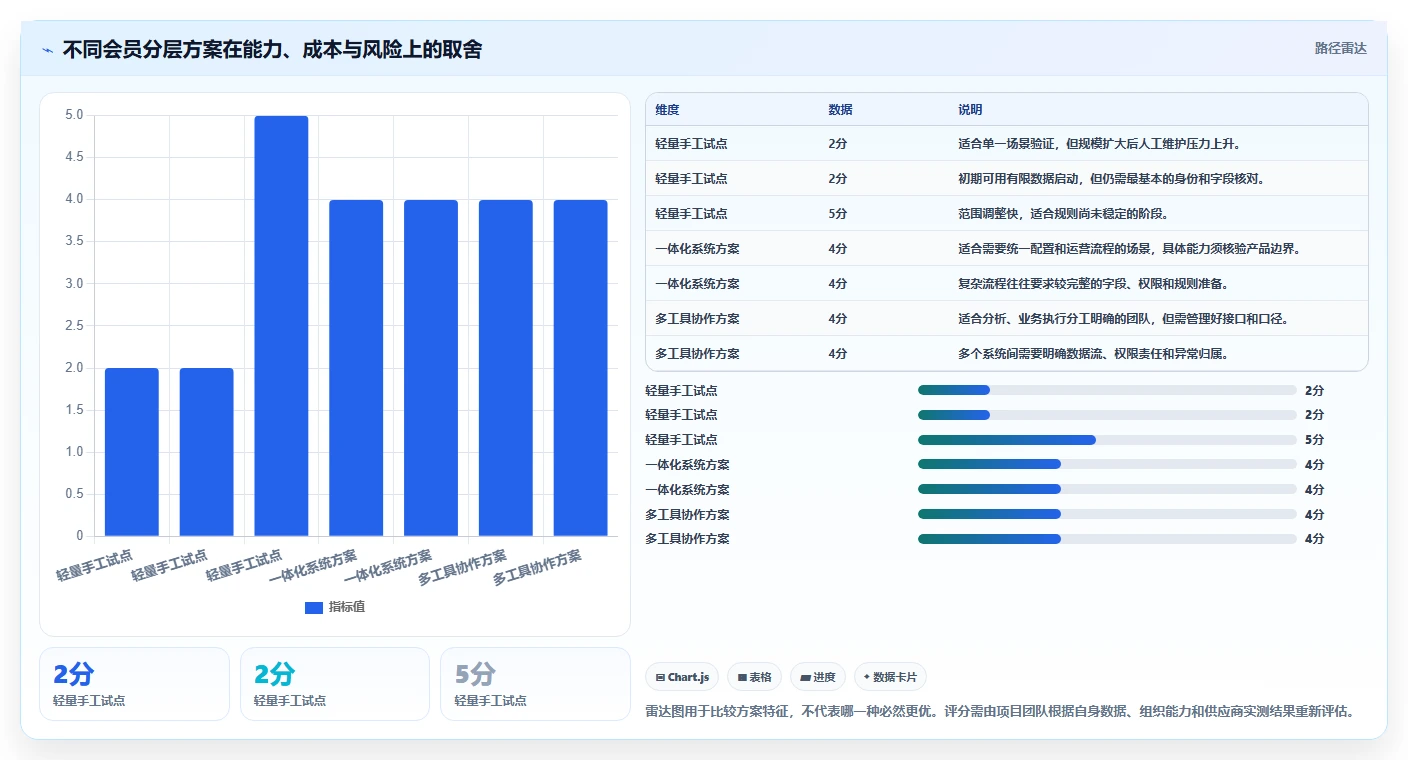Image resolution: width=1408 pixels, height=760 pixels.
Task: Click the 4.5 y-axis label
Action: 74,157
